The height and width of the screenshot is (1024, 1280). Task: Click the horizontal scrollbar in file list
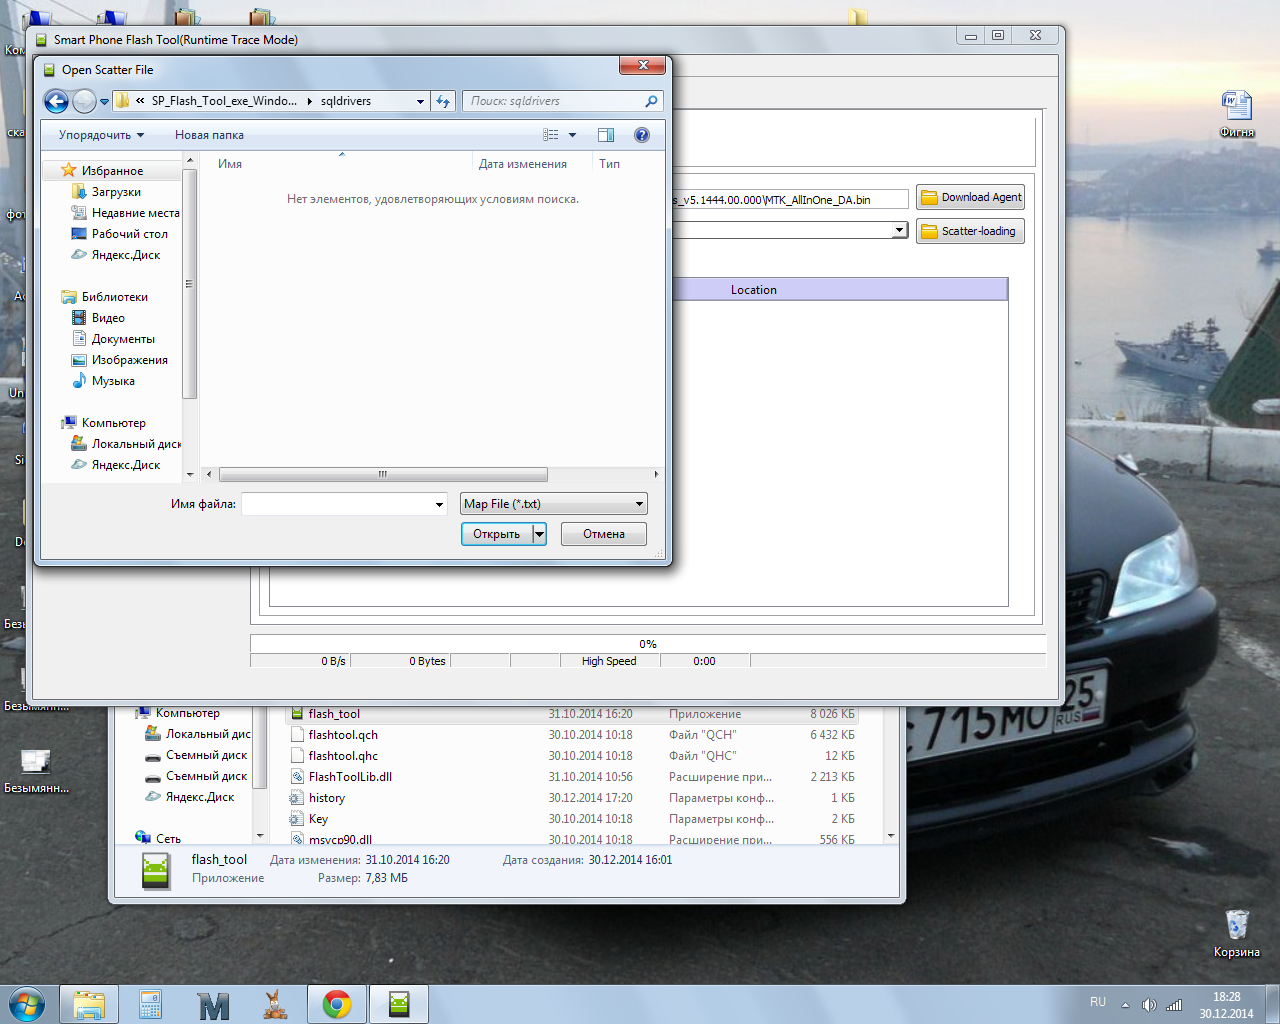[383, 475]
